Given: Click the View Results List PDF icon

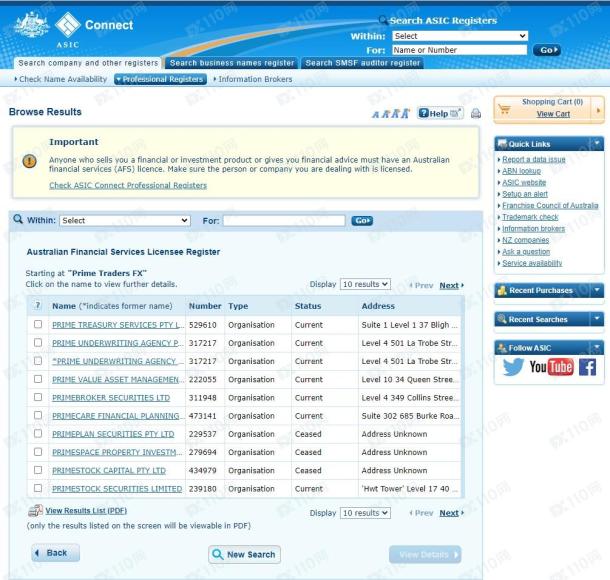Looking at the screenshot, I should [x=35, y=510].
